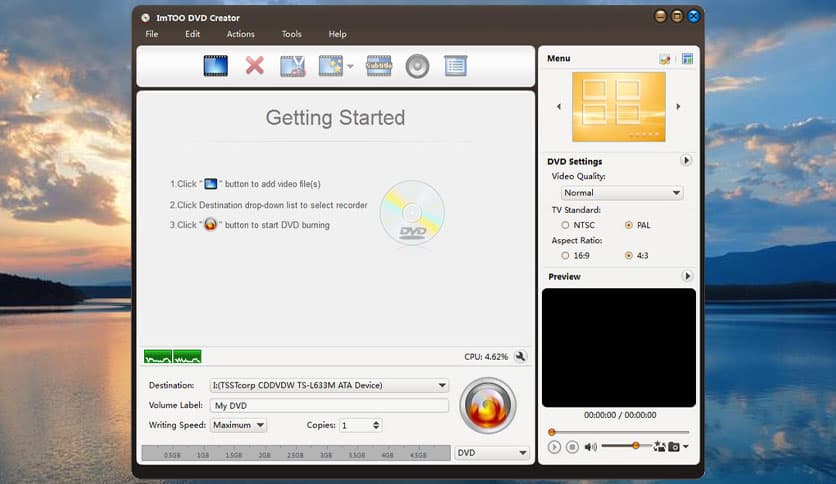Screen dimensions: 836x484
Task: Click the preview playback seek bar
Action: [619, 432]
